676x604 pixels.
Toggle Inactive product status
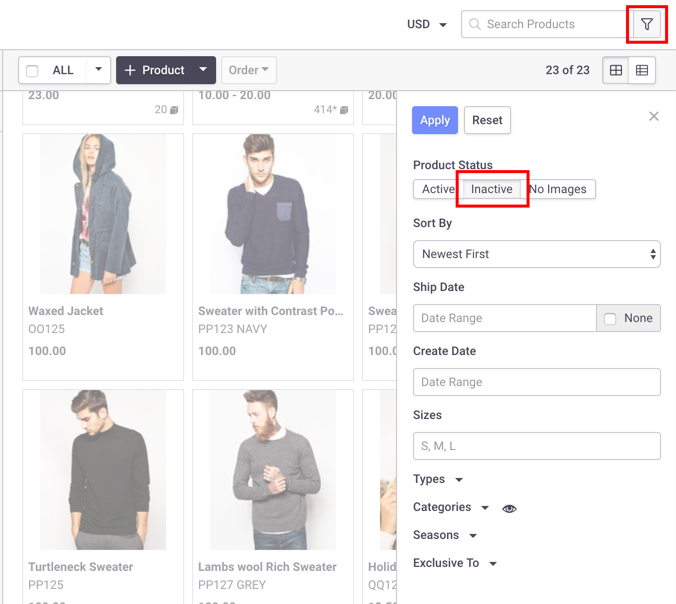pyautogui.click(x=491, y=189)
